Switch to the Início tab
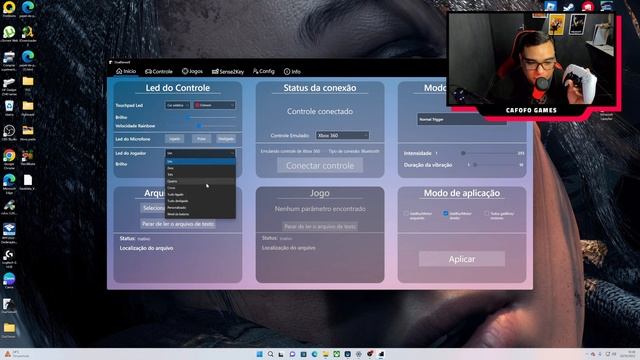 point(126,71)
